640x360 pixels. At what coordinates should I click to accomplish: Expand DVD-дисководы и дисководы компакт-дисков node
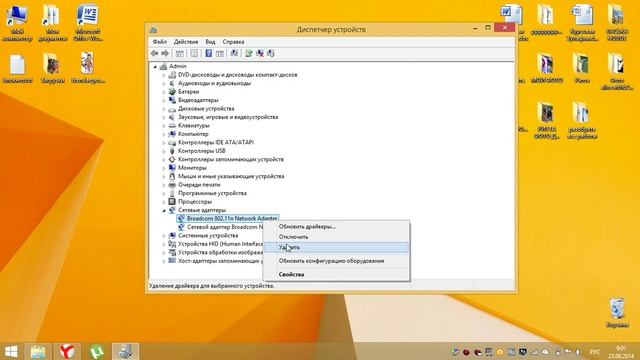(164, 75)
